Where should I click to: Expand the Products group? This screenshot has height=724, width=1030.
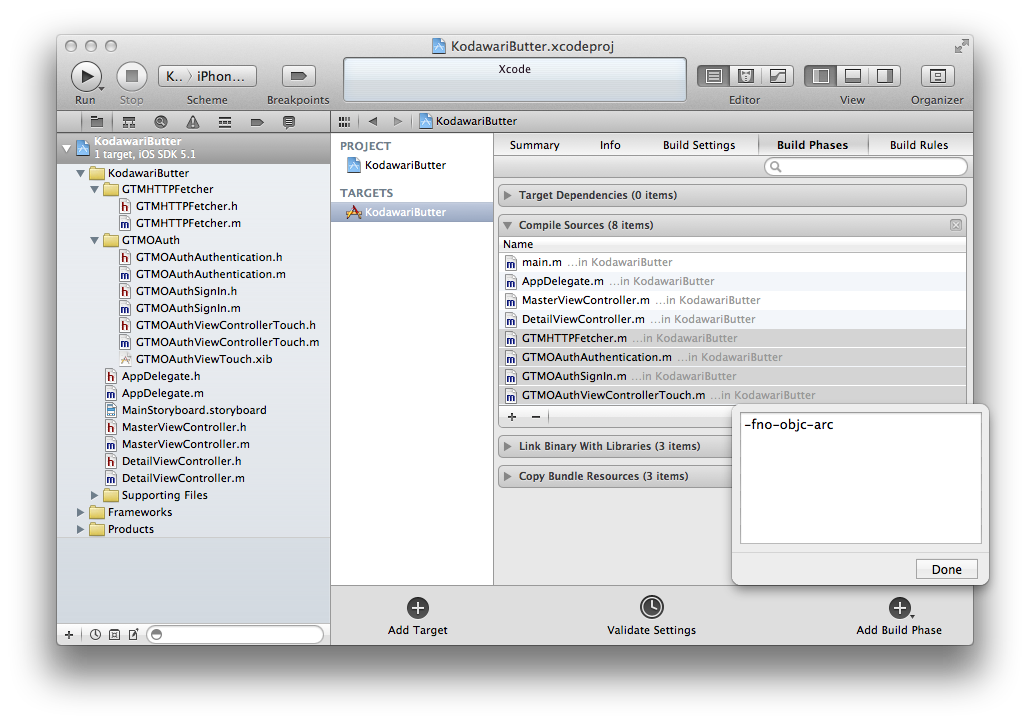pyautogui.click(x=80, y=530)
